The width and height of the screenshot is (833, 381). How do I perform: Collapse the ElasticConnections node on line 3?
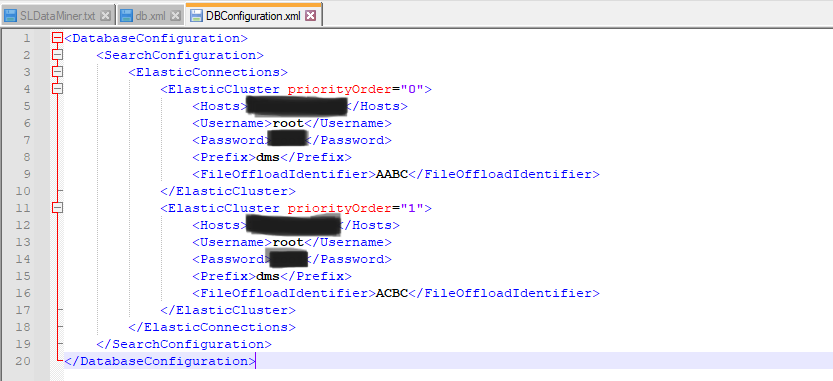[57, 72]
